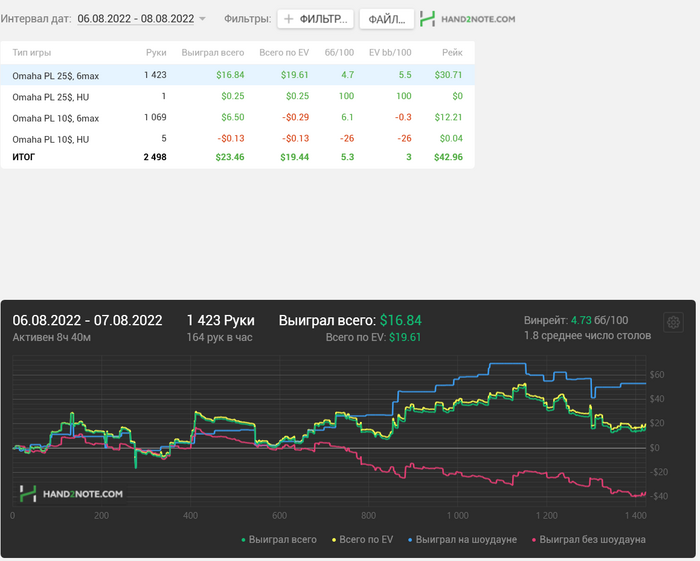This screenshot has height=561, width=700.
Task: Click the $23.46 total won cell
Action: [230, 157]
